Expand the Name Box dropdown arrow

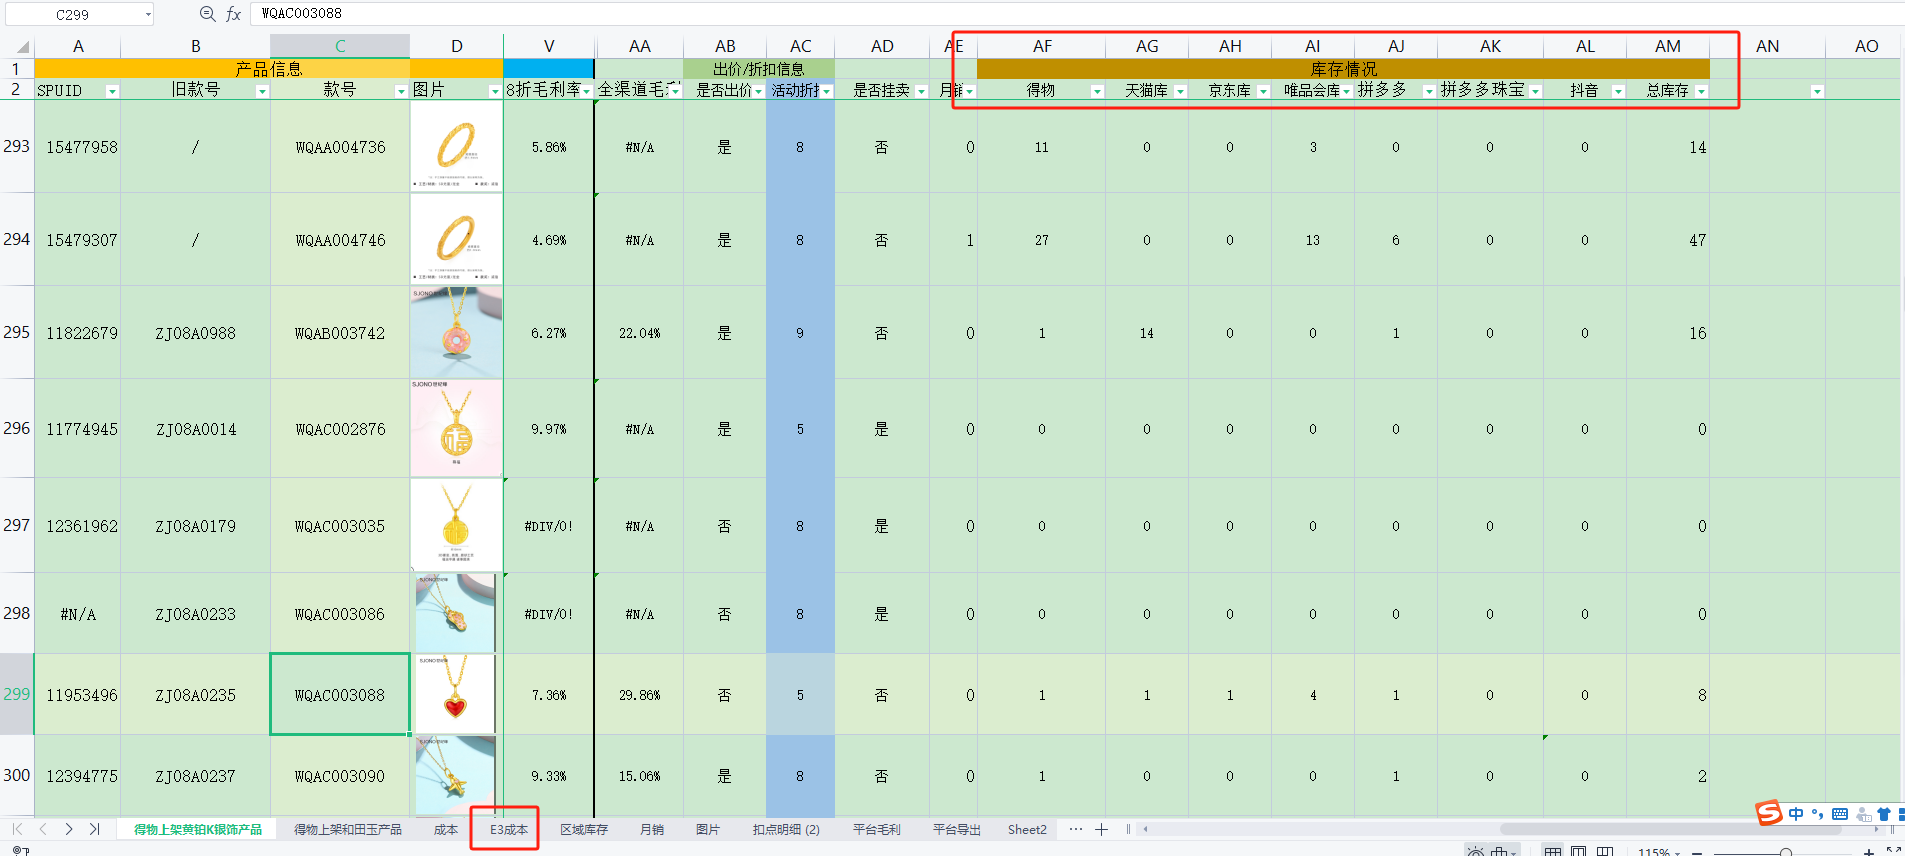[x=148, y=14]
